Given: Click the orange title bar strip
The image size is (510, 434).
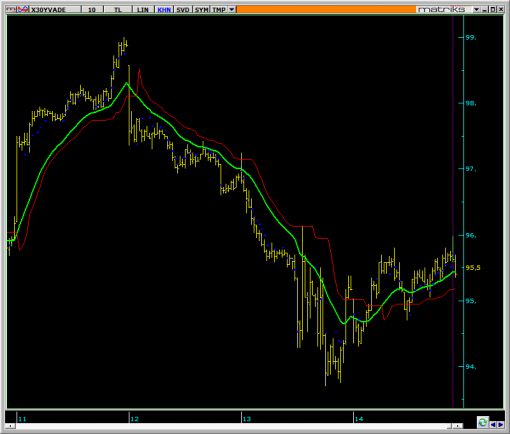Looking at the screenshot, I should tap(326, 9).
